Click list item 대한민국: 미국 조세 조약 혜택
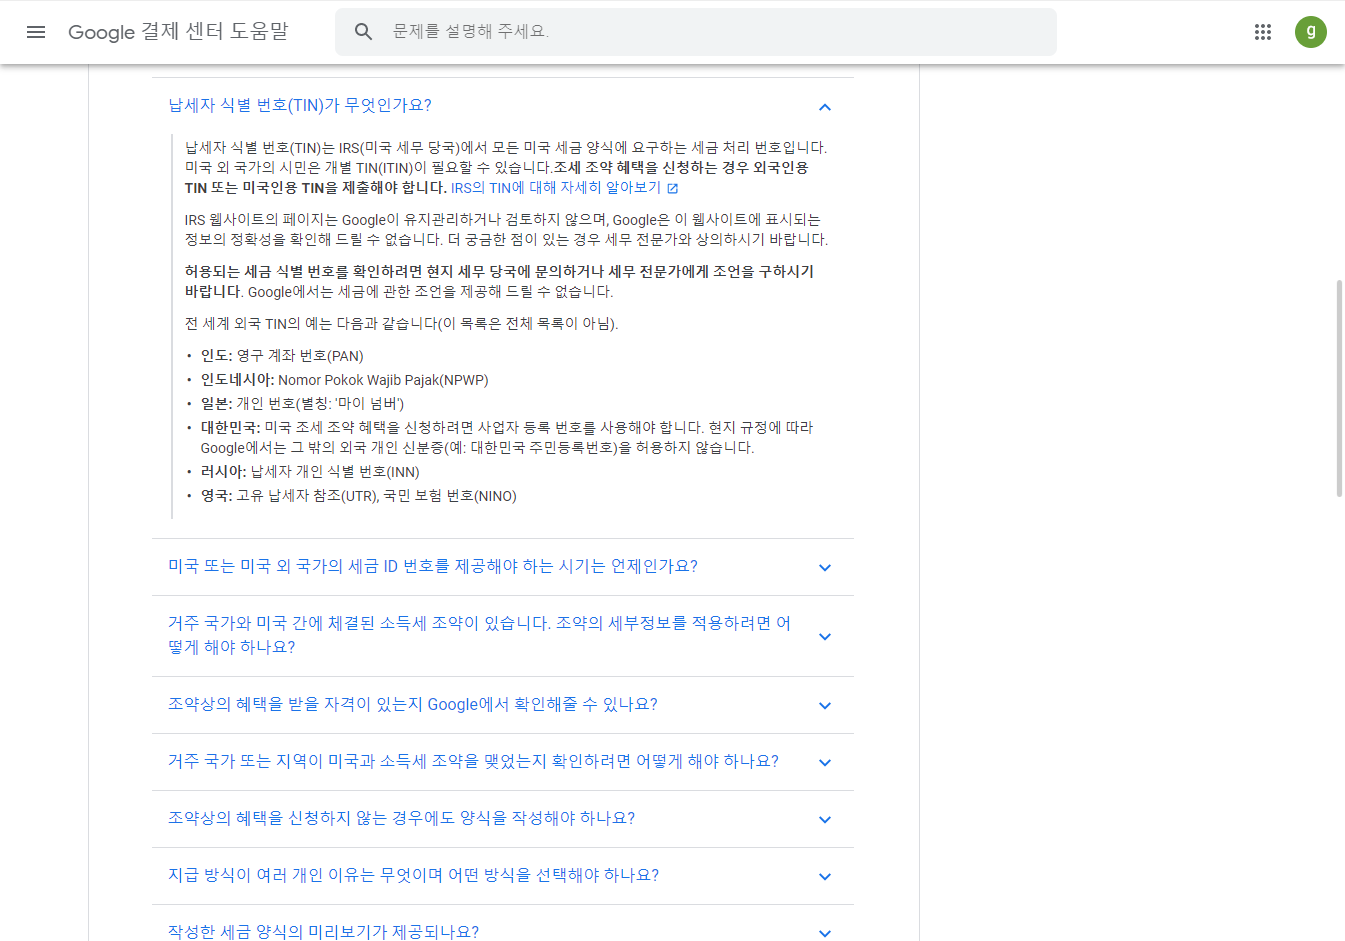Screen dimensions: 1345x941 507,438
